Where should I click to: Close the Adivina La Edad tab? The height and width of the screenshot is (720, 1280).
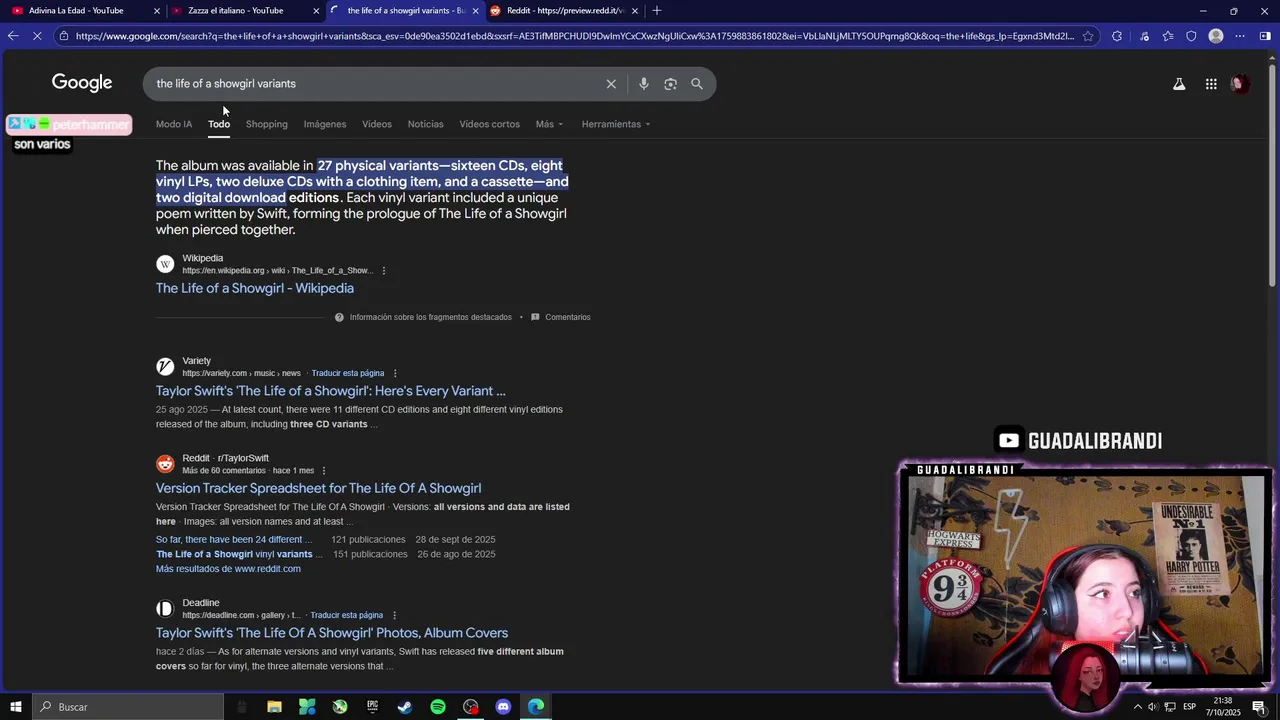pos(157,11)
